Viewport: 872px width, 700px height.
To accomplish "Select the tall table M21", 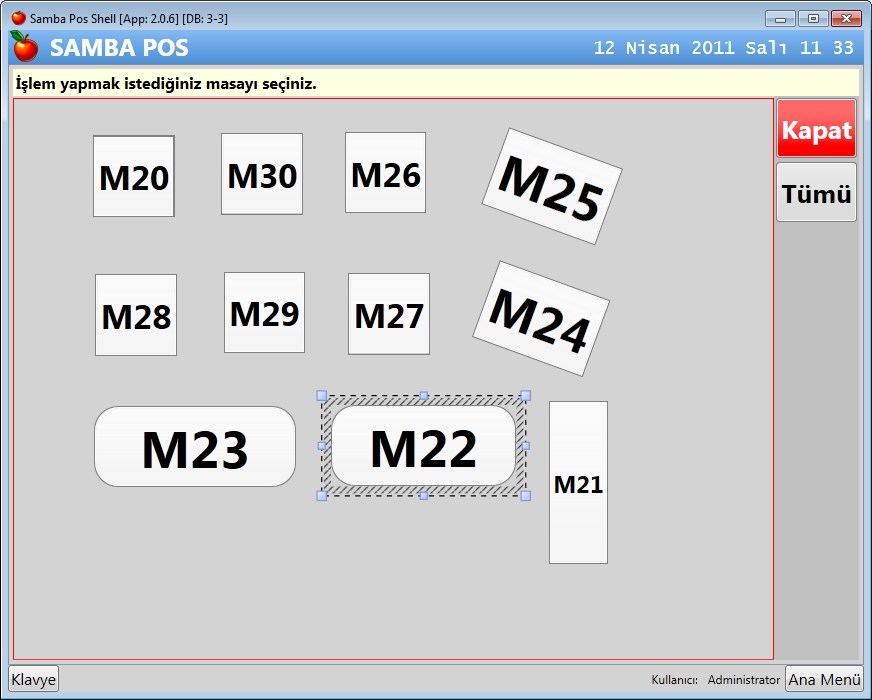I will pyautogui.click(x=578, y=483).
